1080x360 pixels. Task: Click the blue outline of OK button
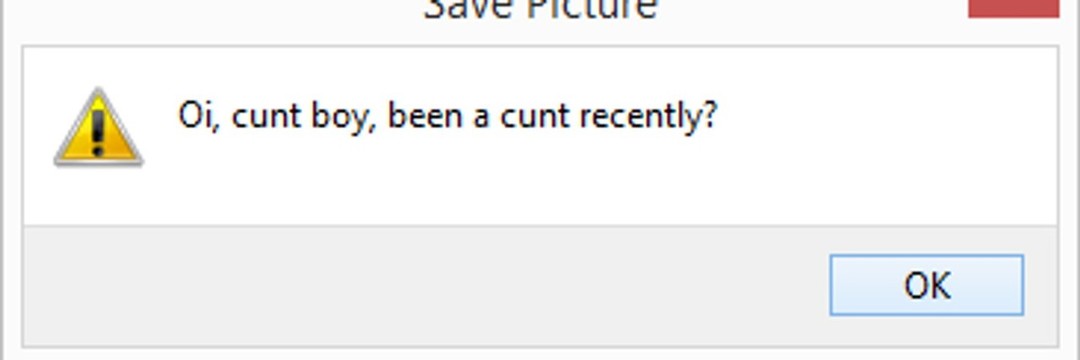pyautogui.click(x=926, y=255)
